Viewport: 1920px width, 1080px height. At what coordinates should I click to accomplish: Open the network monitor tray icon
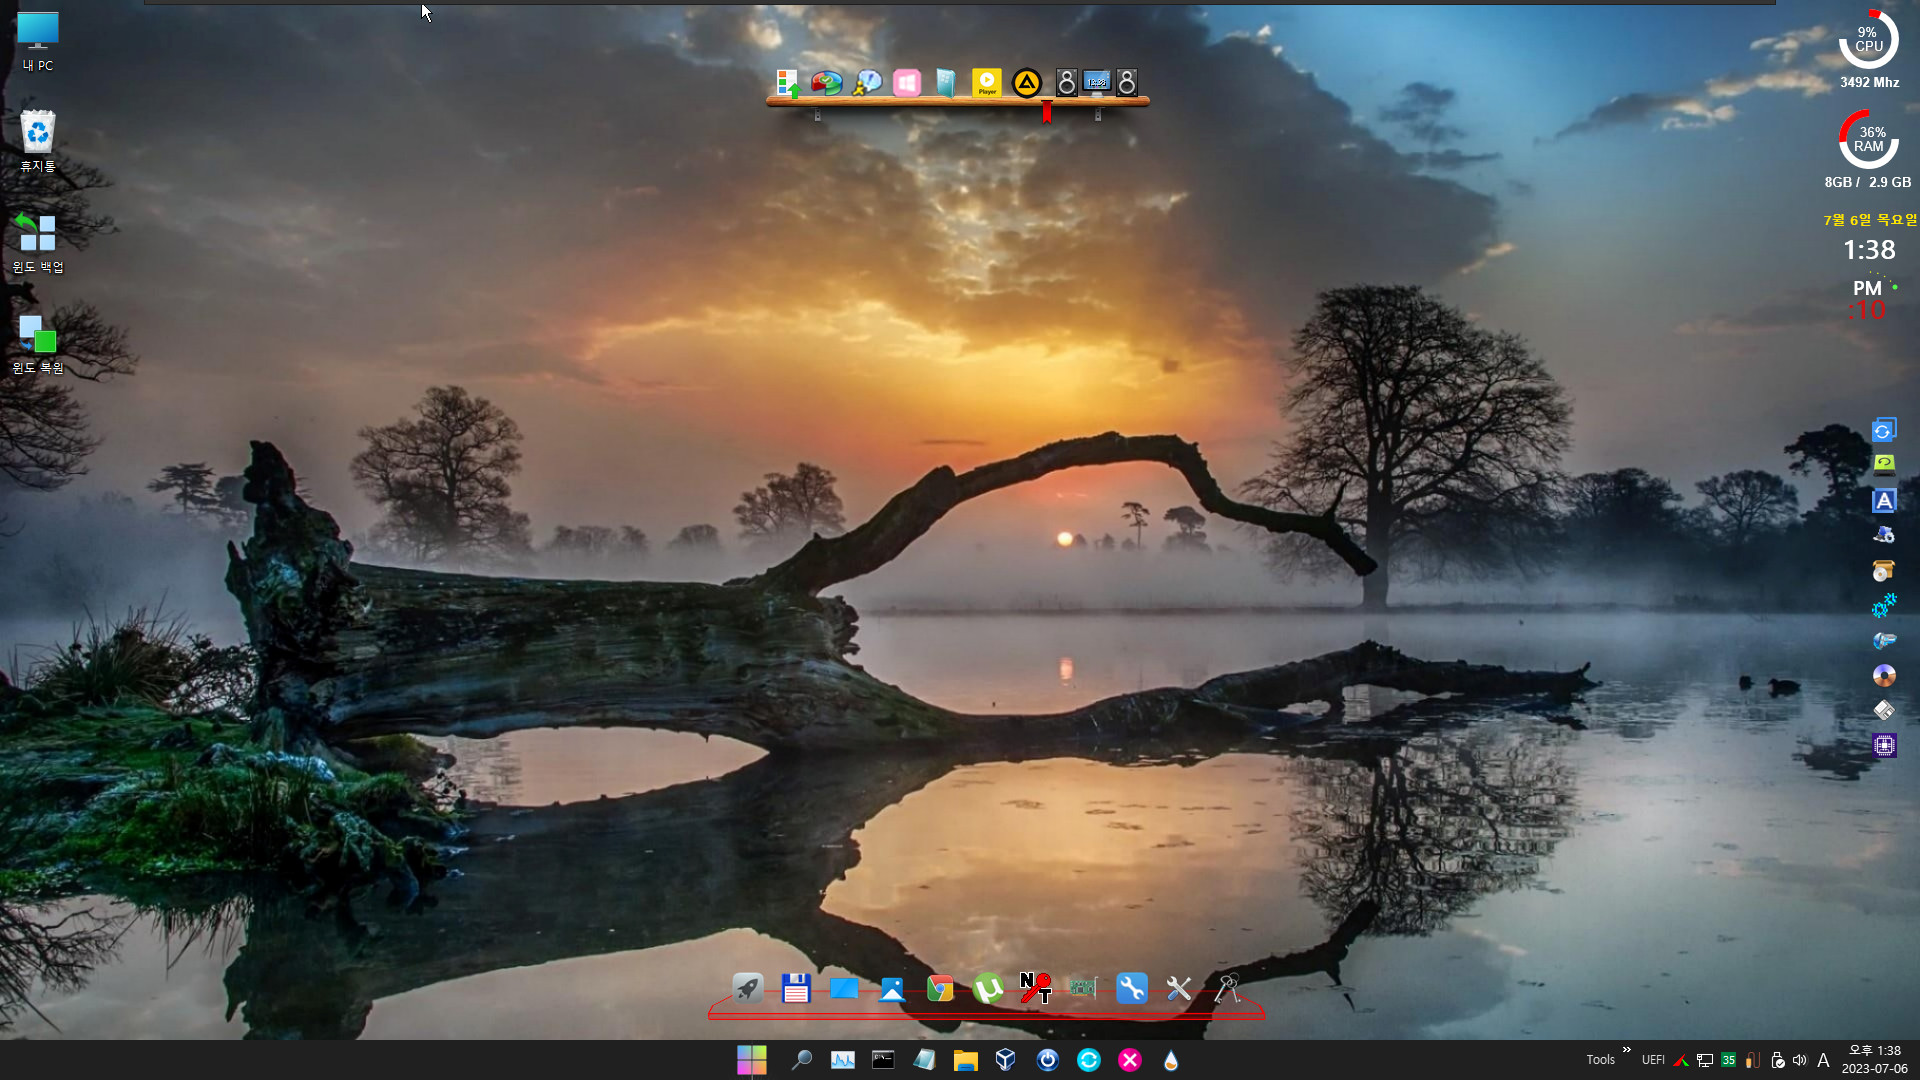click(1705, 1060)
